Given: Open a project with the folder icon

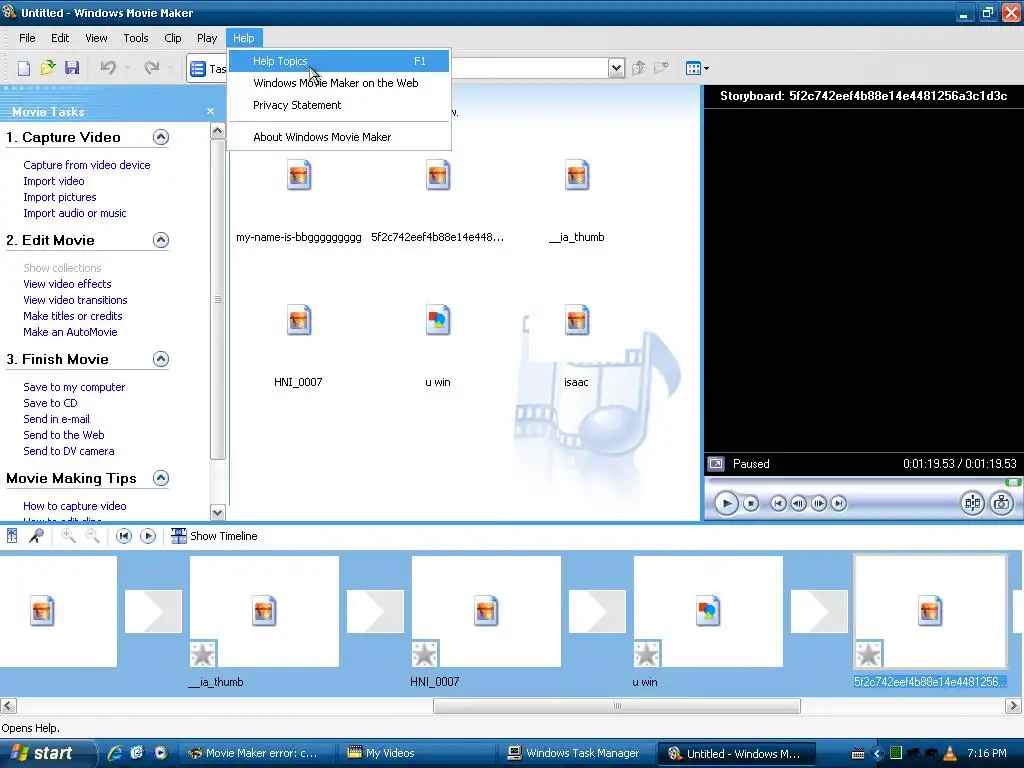Looking at the screenshot, I should pos(48,68).
